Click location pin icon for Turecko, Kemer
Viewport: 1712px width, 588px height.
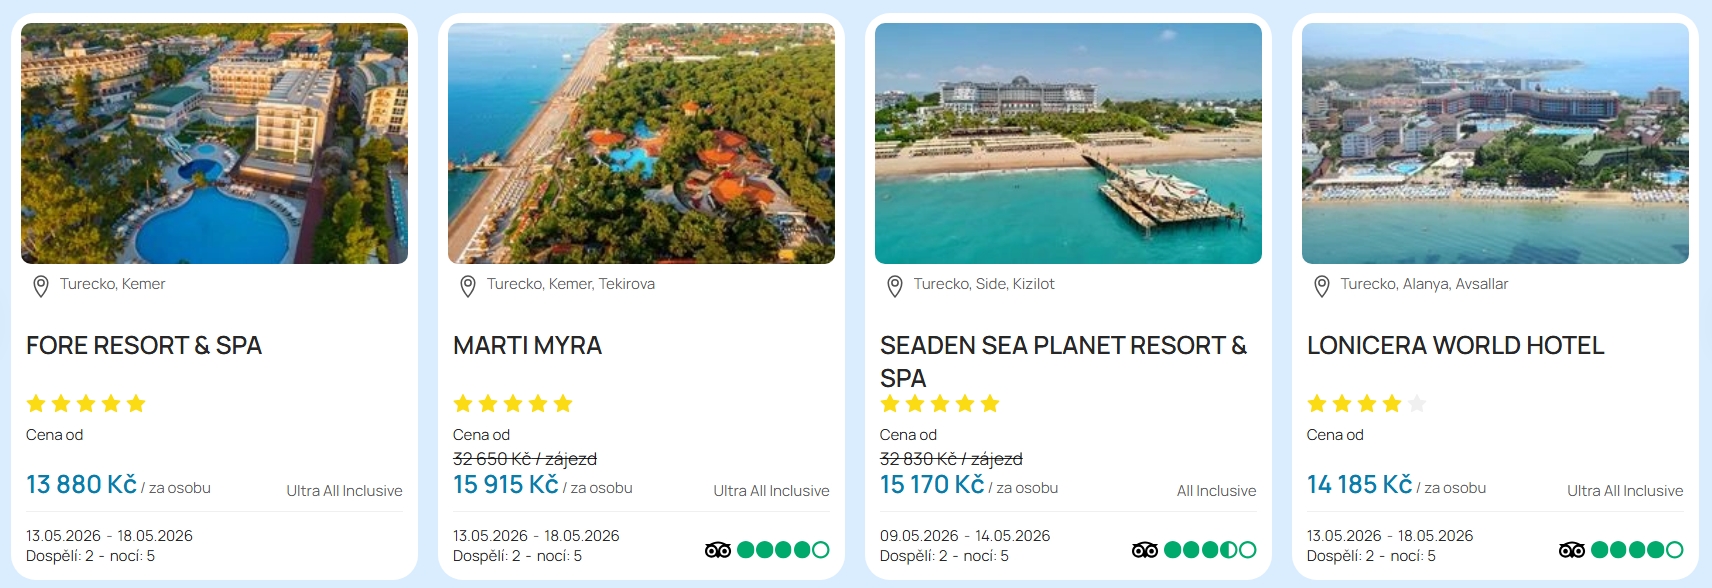pos(41,286)
